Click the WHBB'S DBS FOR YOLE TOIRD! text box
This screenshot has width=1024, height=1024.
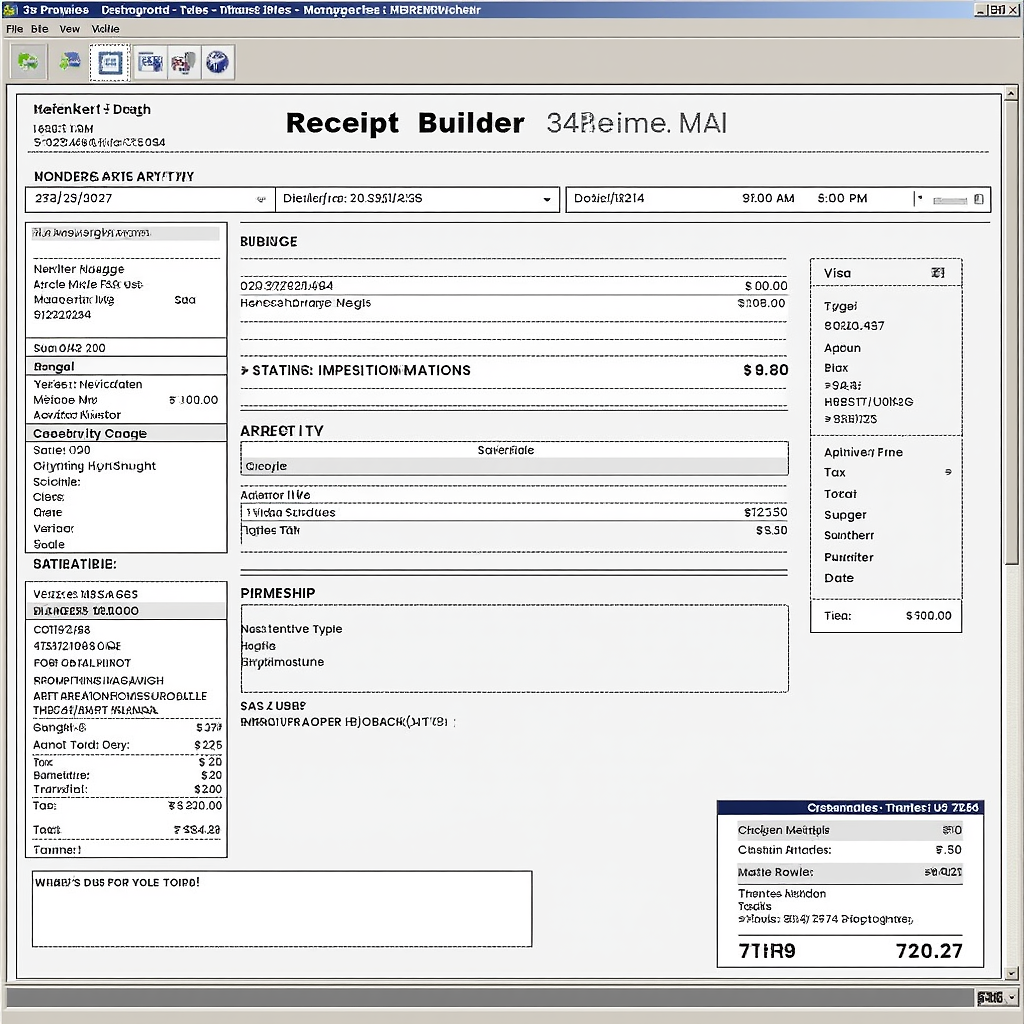click(x=282, y=908)
